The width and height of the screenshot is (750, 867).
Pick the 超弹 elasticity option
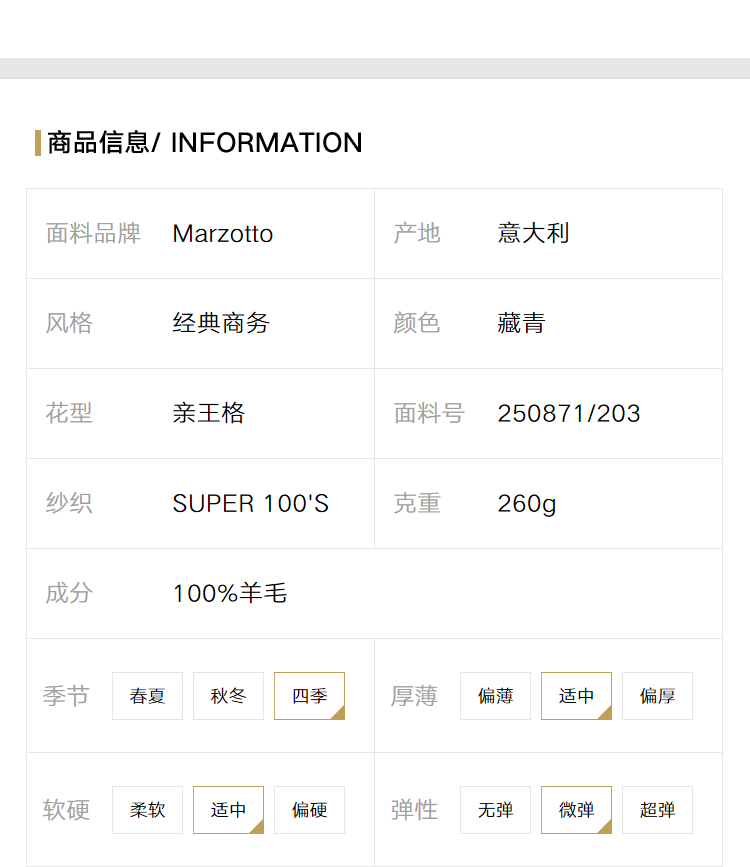tap(658, 809)
